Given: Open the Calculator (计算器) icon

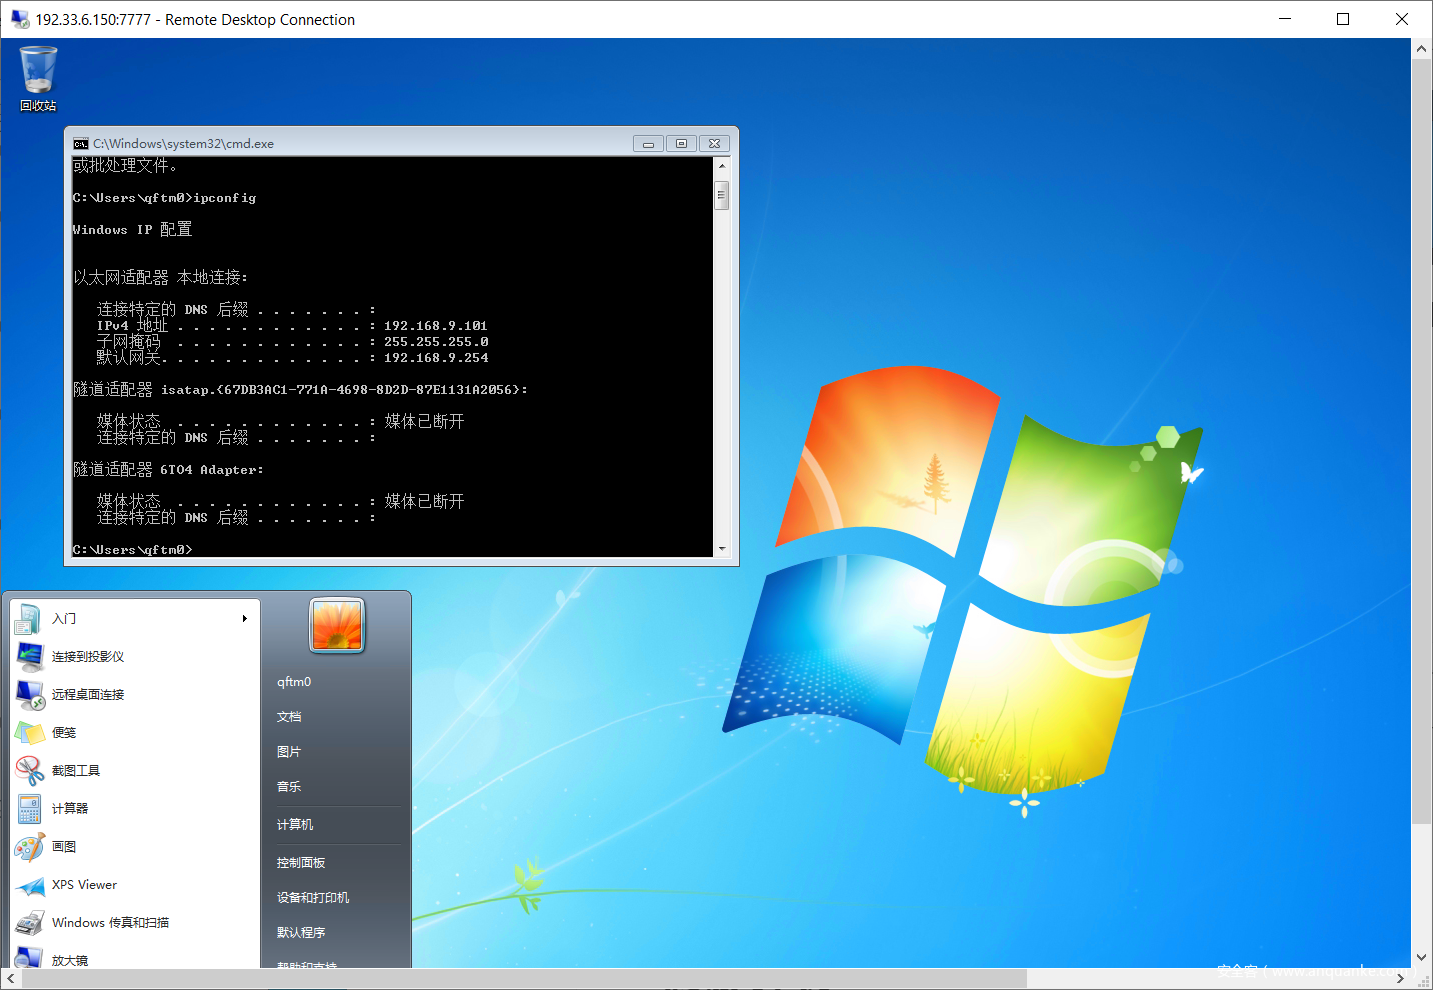Looking at the screenshot, I should (x=29, y=809).
